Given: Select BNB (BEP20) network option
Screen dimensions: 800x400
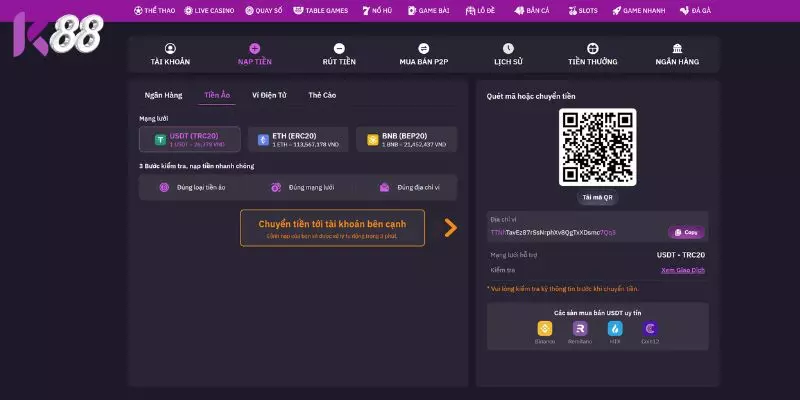Looking at the screenshot, I should (406, 139).
